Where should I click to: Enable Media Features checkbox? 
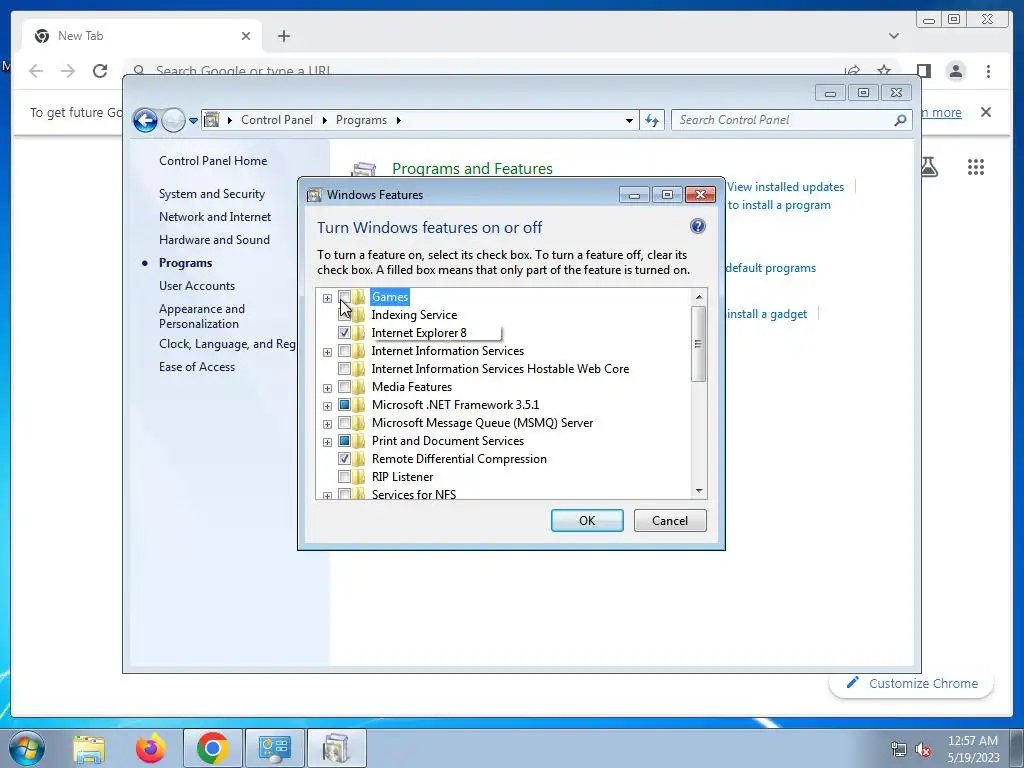coord(344,387)
